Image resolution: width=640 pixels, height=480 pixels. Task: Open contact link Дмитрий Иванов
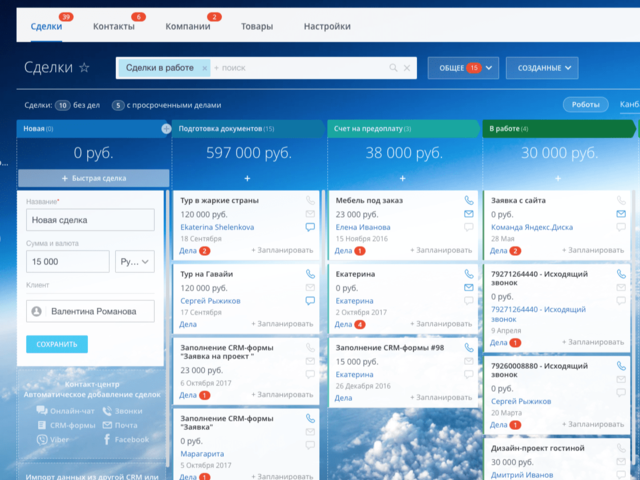tap(522, 475)
